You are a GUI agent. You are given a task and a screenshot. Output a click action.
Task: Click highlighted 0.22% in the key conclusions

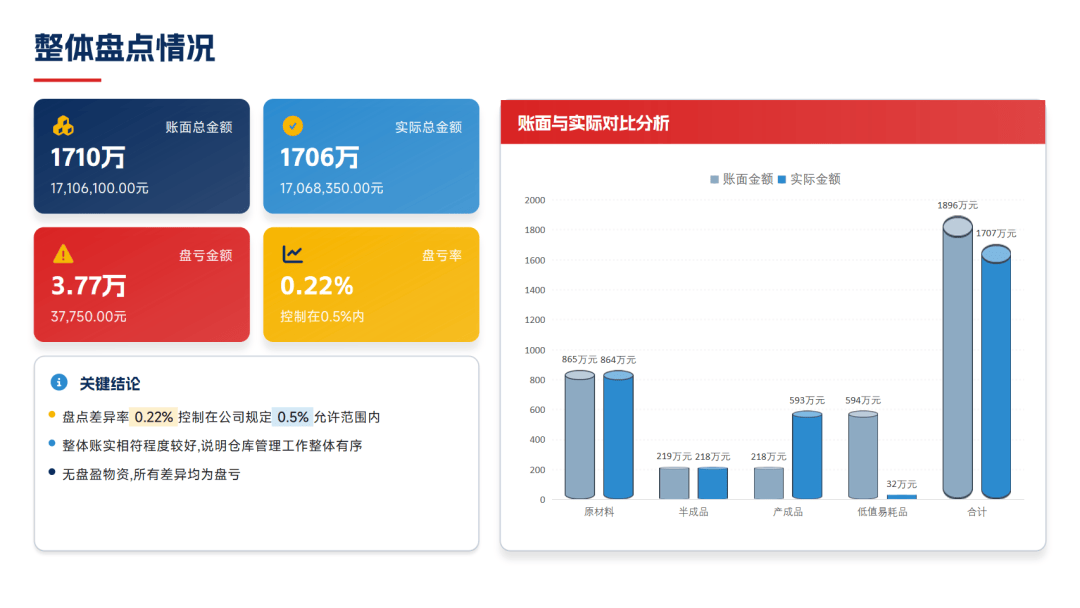[x=153, y=417]
